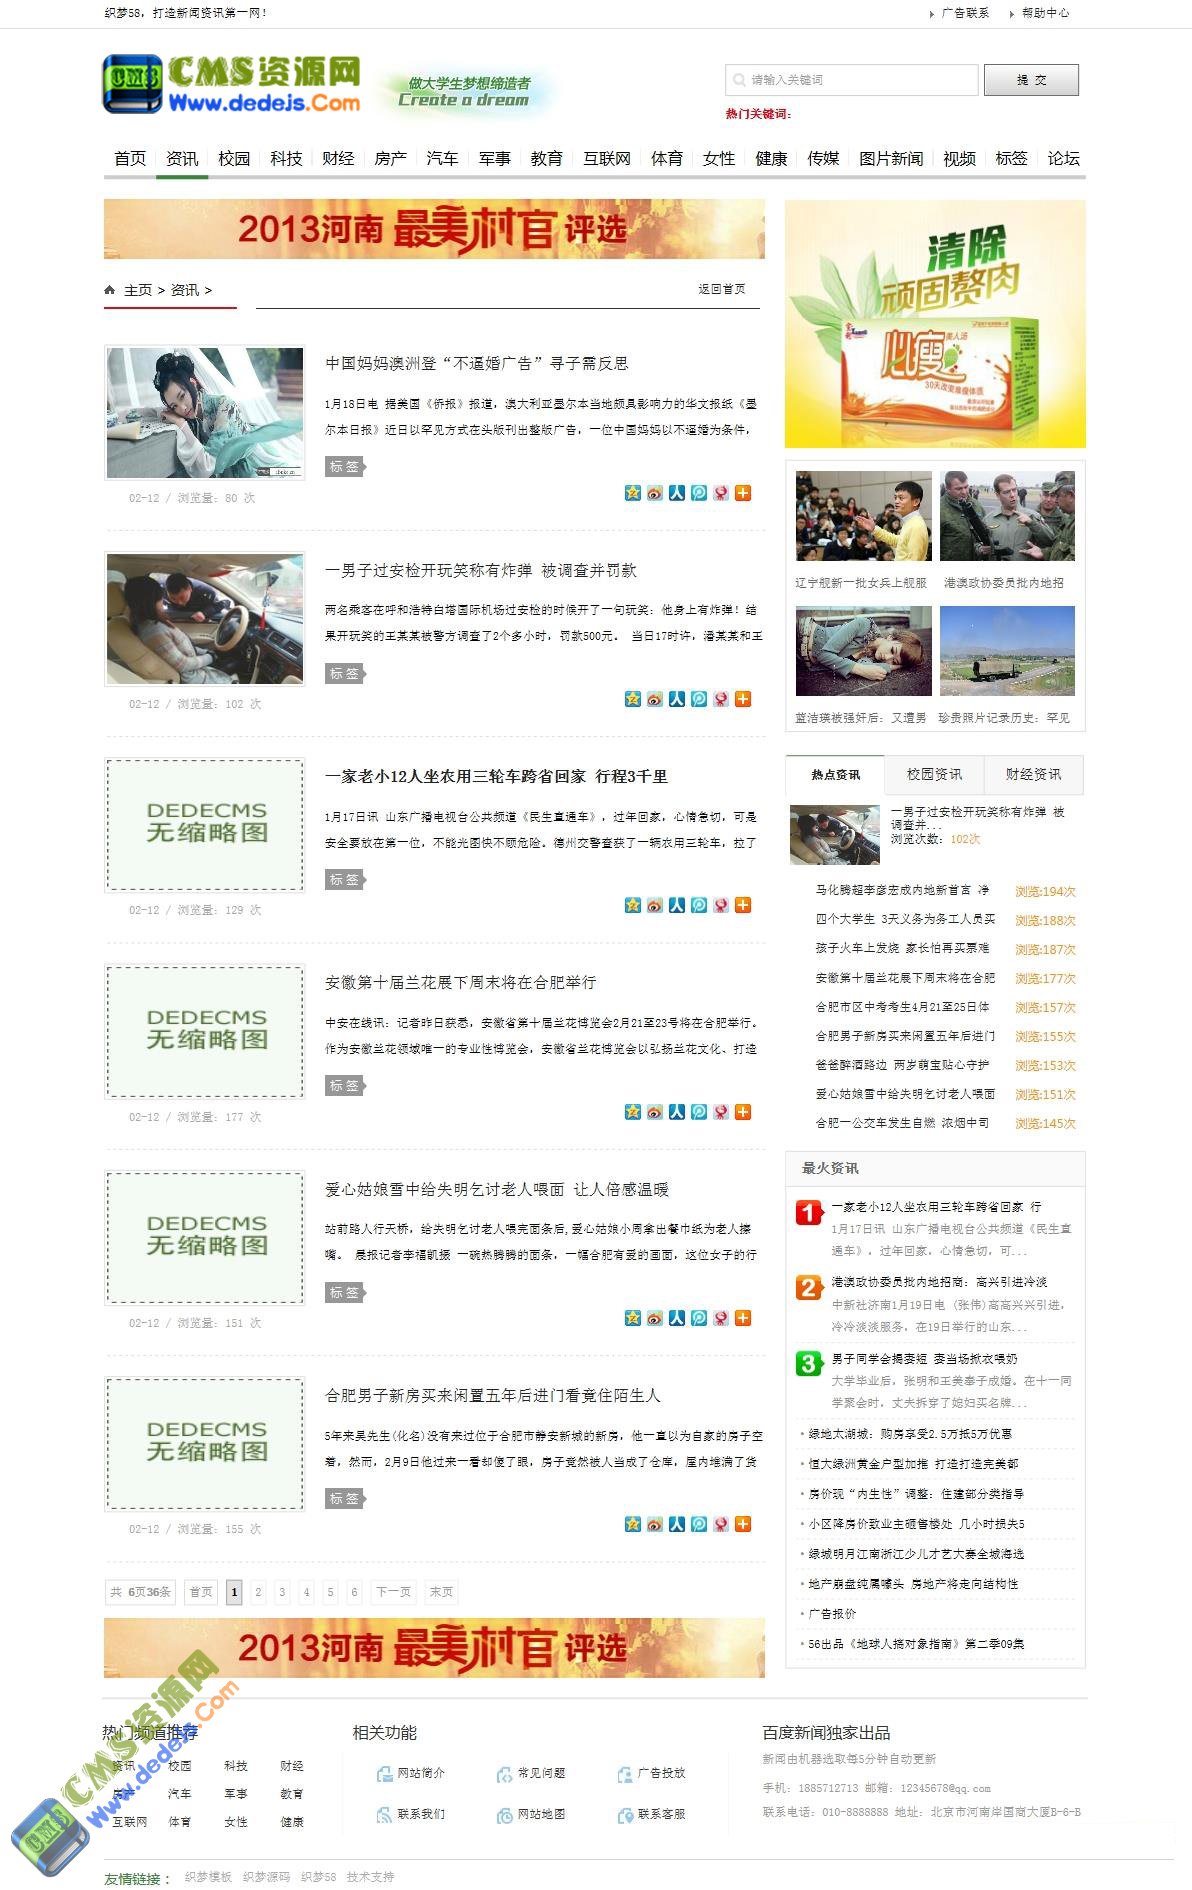Share 安检开玩笑 article to QQ Zone icon
1192x1890 pixels.
632,698
